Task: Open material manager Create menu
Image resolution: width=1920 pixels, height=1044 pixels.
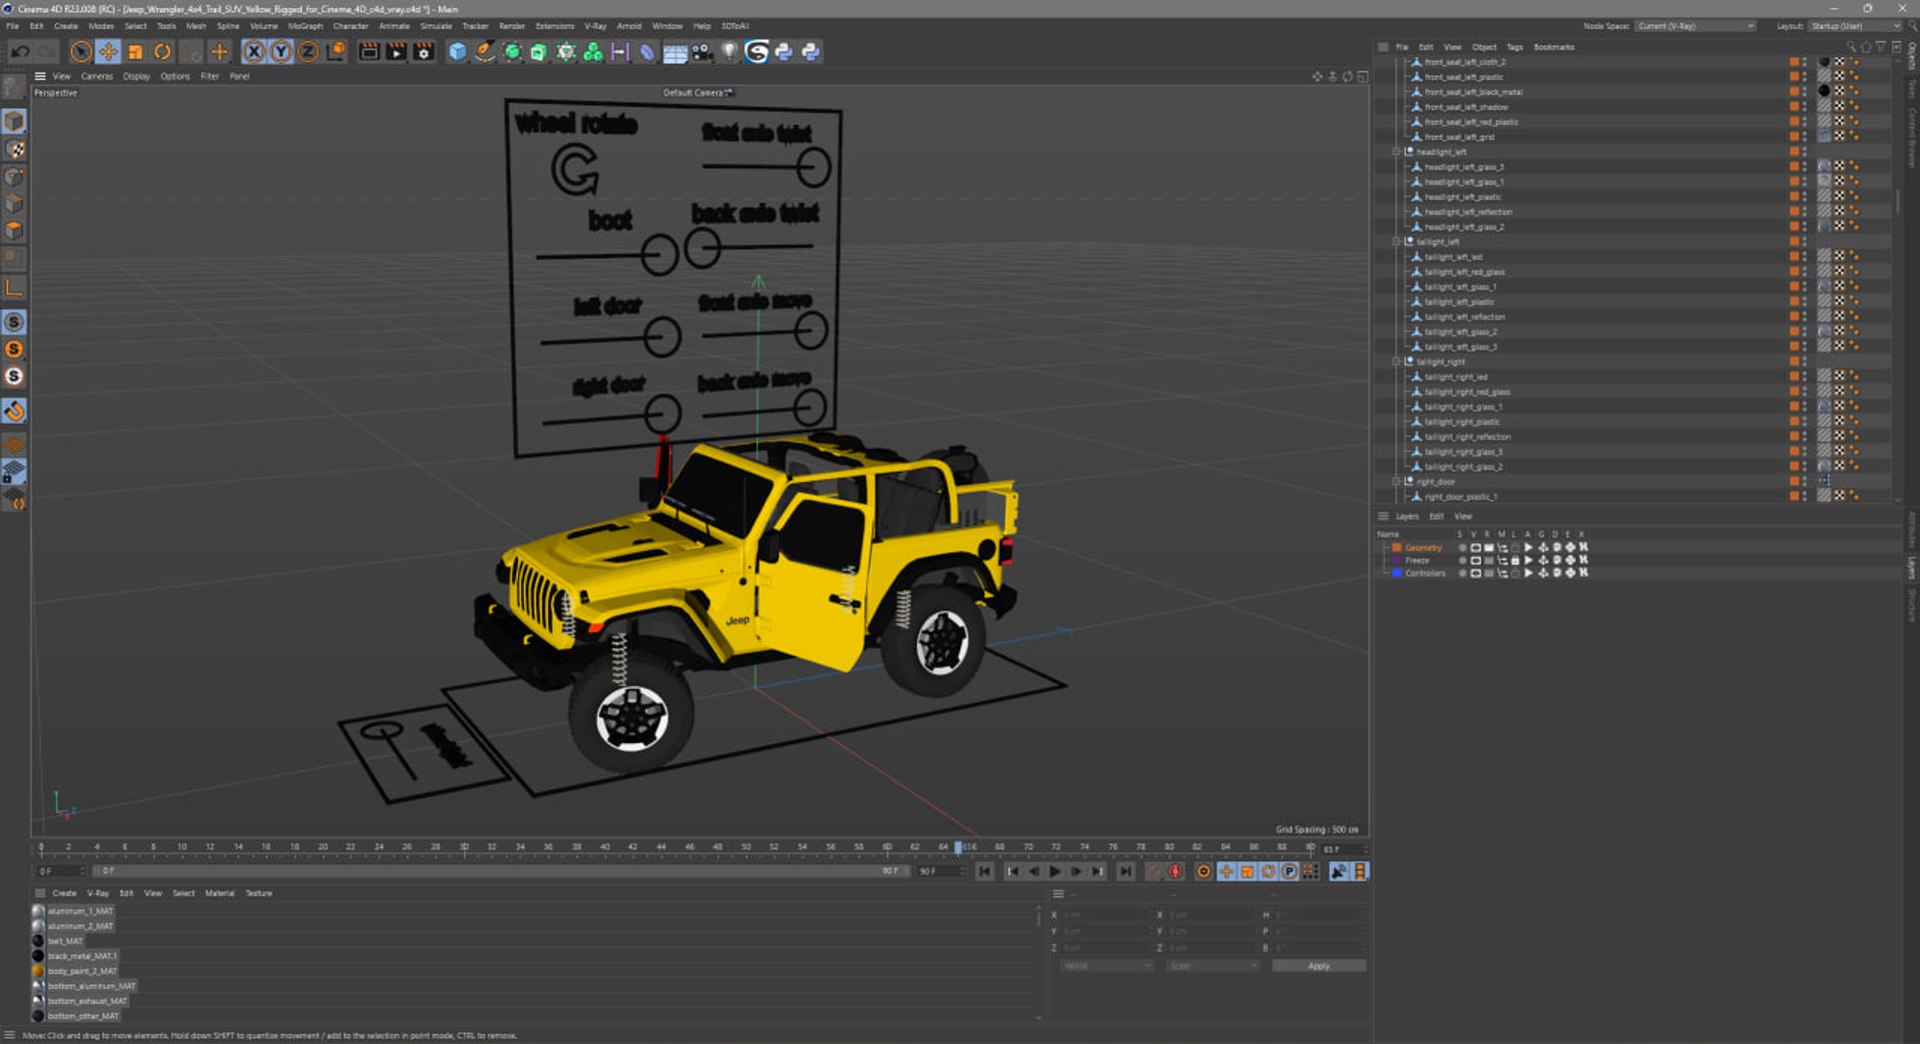Action: pyautogui.click(x=64, y=893)
